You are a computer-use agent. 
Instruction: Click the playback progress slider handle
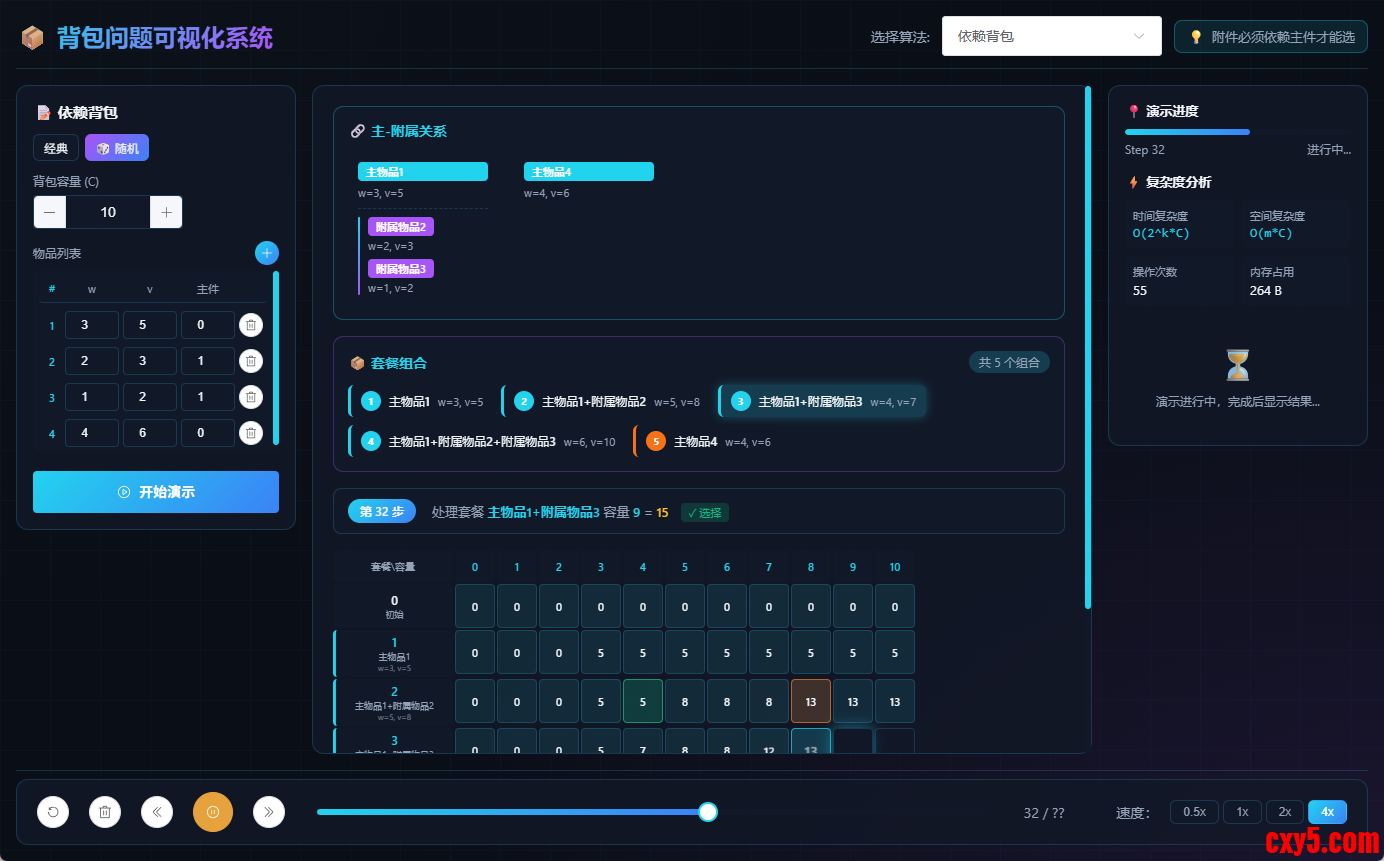(708, 812)
